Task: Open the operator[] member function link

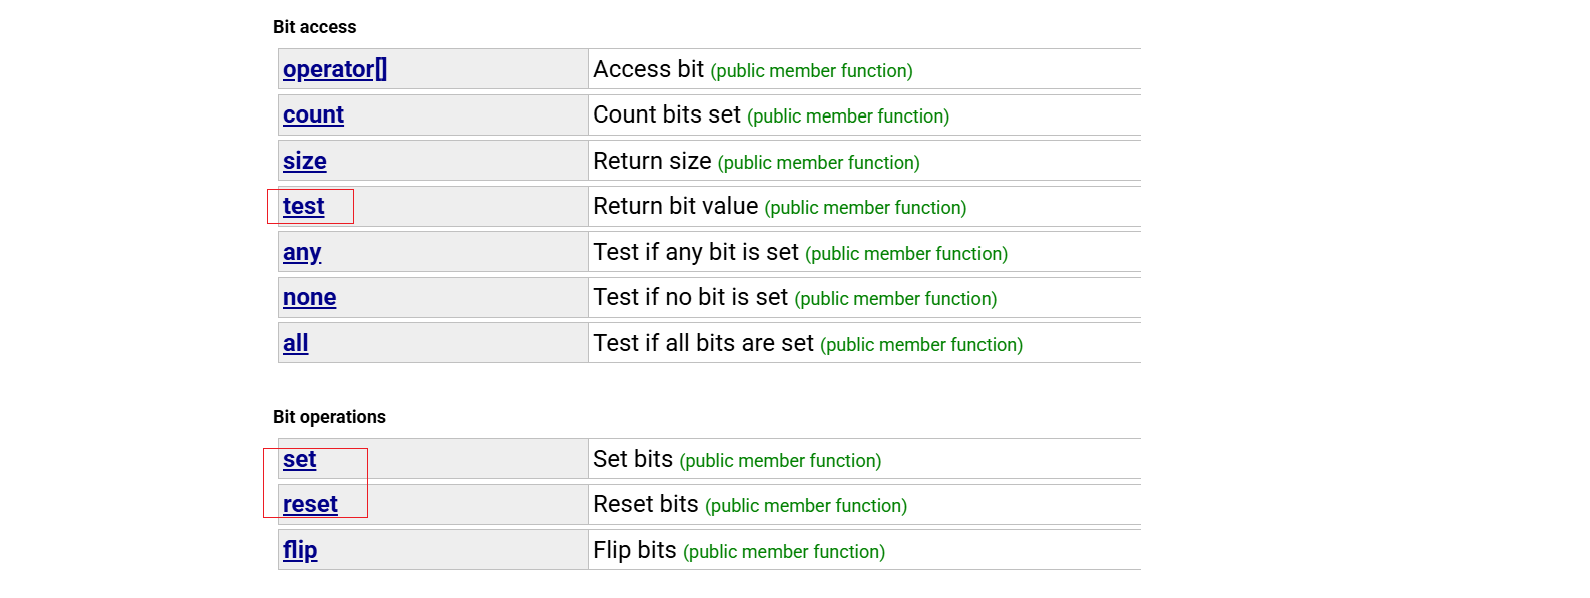Action: point(334,69)
